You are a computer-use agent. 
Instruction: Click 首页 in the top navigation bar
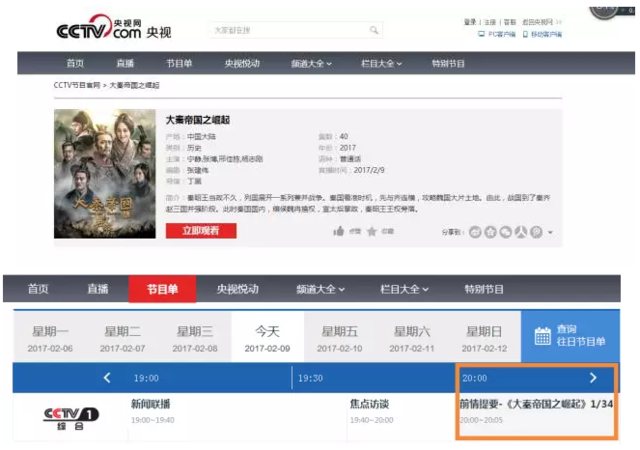point(75,63)
